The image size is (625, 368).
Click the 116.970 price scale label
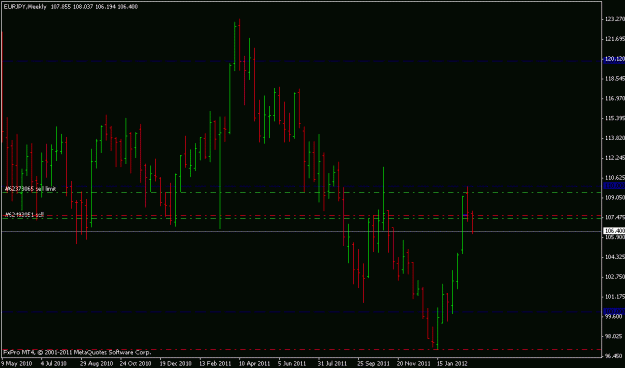pyautogui.click(x=615, y=98)
